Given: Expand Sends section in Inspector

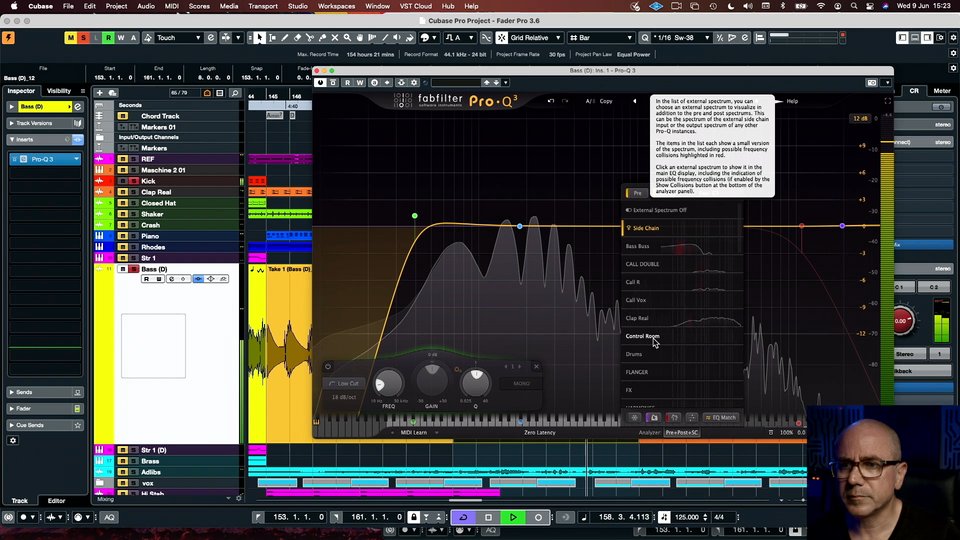Looking at the screenshot, I should click(44, 392).
